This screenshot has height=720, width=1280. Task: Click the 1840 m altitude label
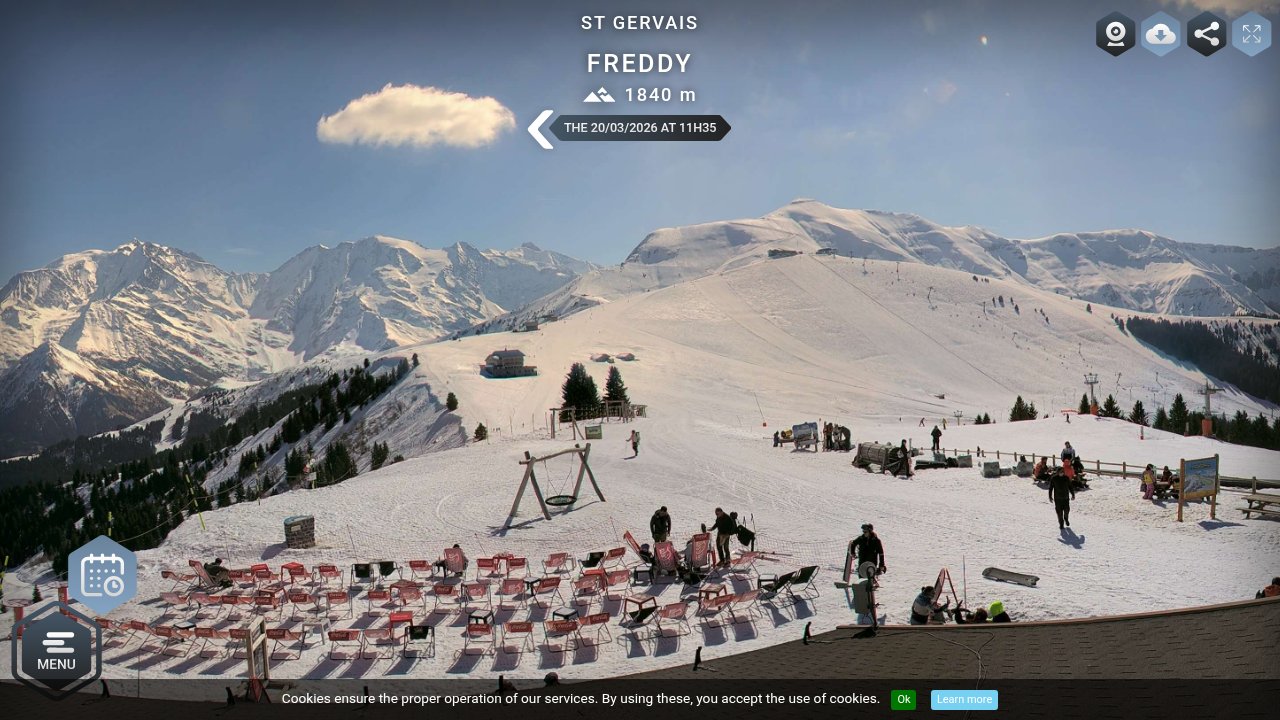[x=660, y=95]
